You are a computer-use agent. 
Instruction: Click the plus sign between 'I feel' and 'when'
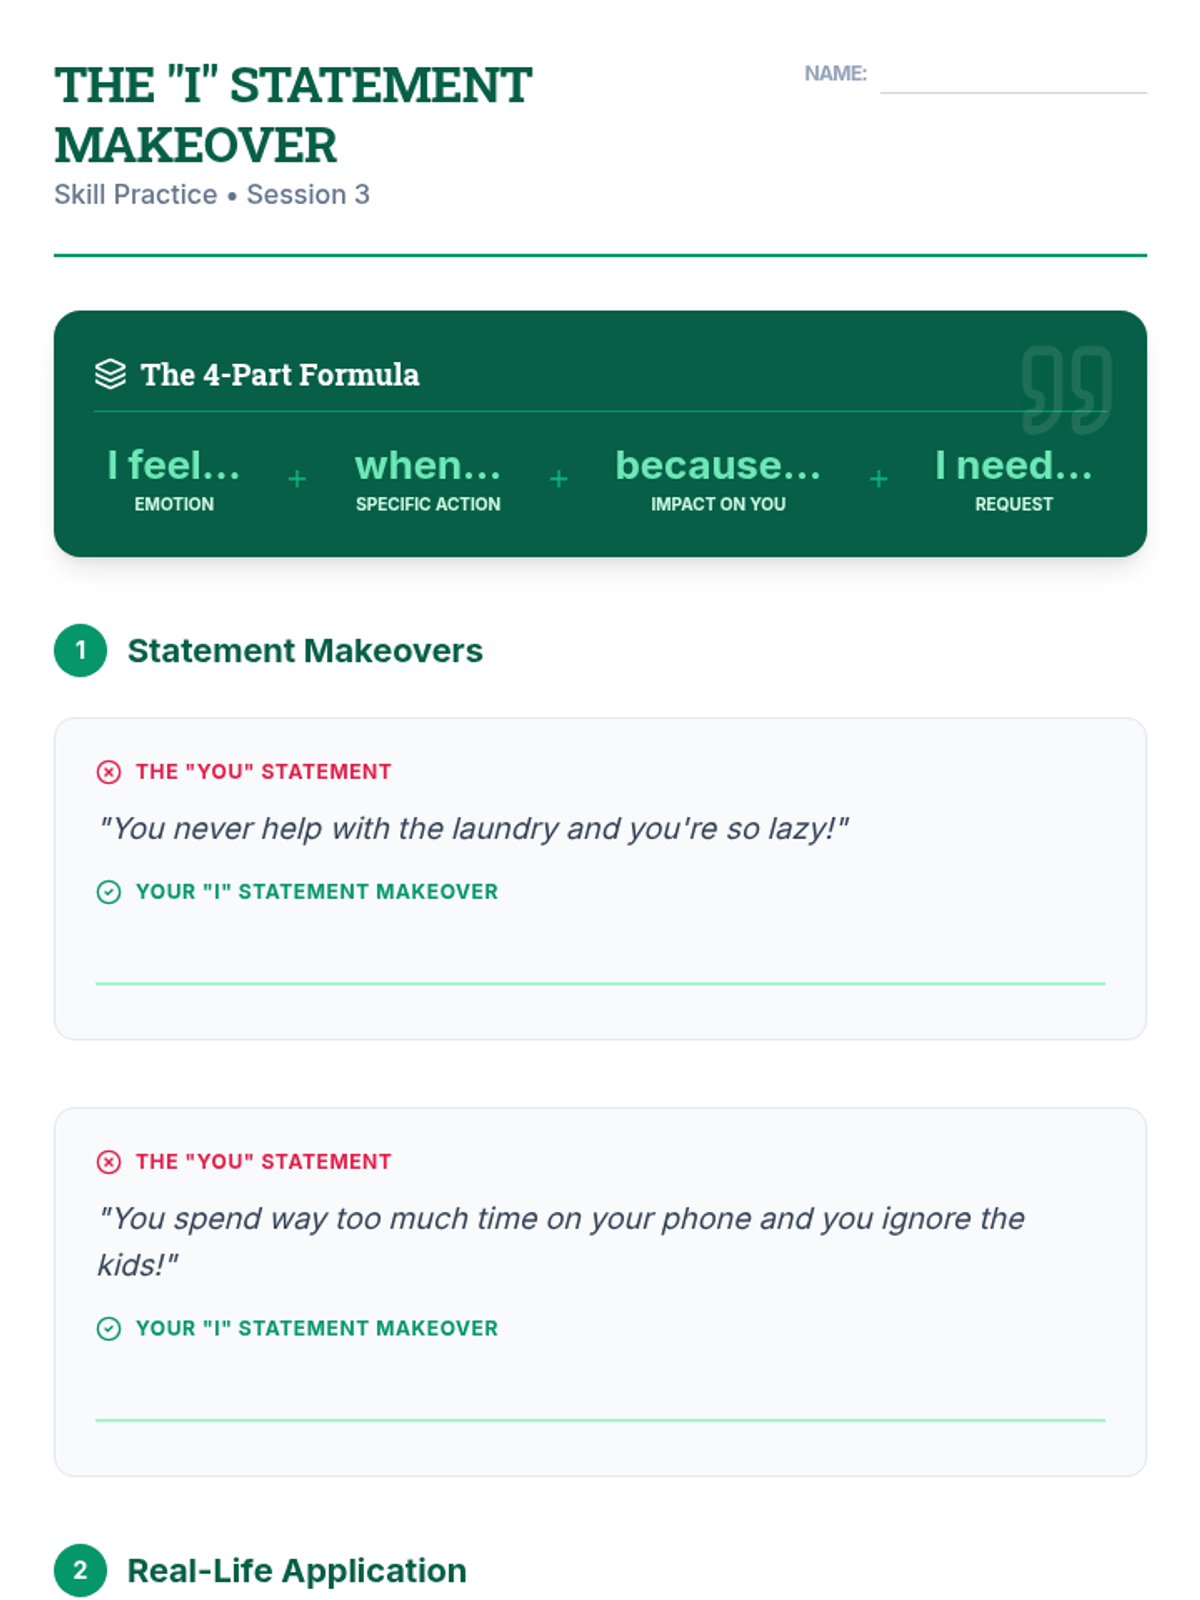coord(297,479)
